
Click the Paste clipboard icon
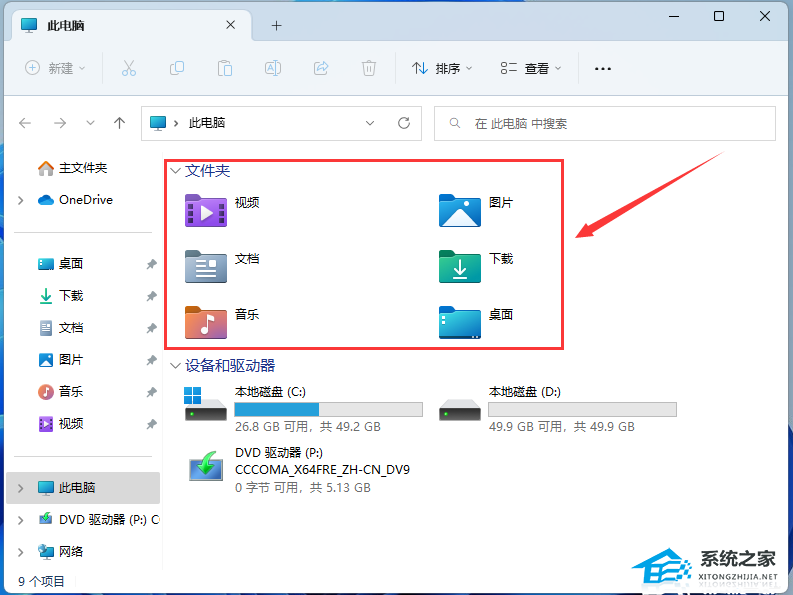[x=225, y=68]
